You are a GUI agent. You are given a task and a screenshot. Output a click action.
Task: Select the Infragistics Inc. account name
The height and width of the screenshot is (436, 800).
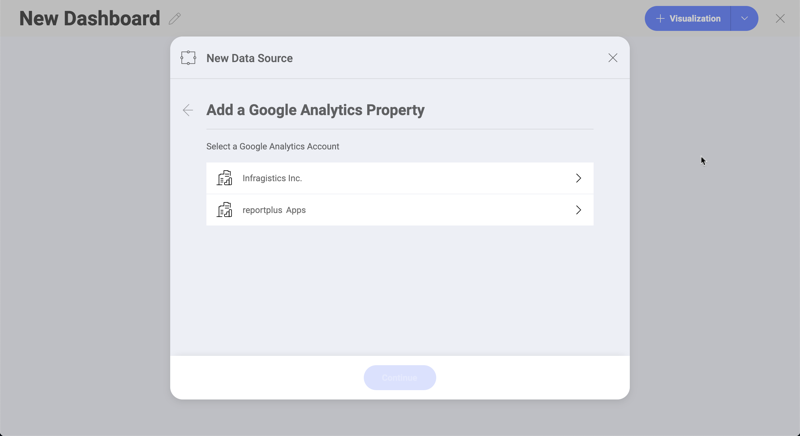(272, 178)
